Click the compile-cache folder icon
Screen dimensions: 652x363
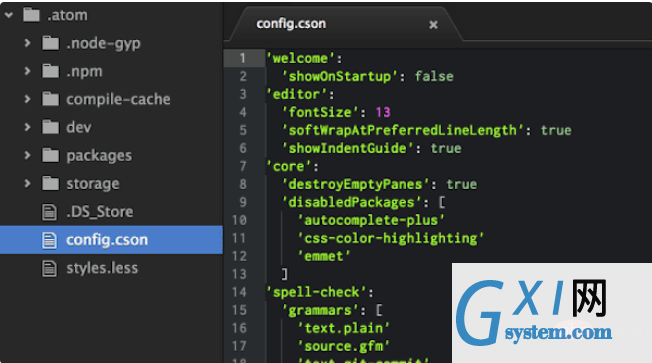point(50,99)
